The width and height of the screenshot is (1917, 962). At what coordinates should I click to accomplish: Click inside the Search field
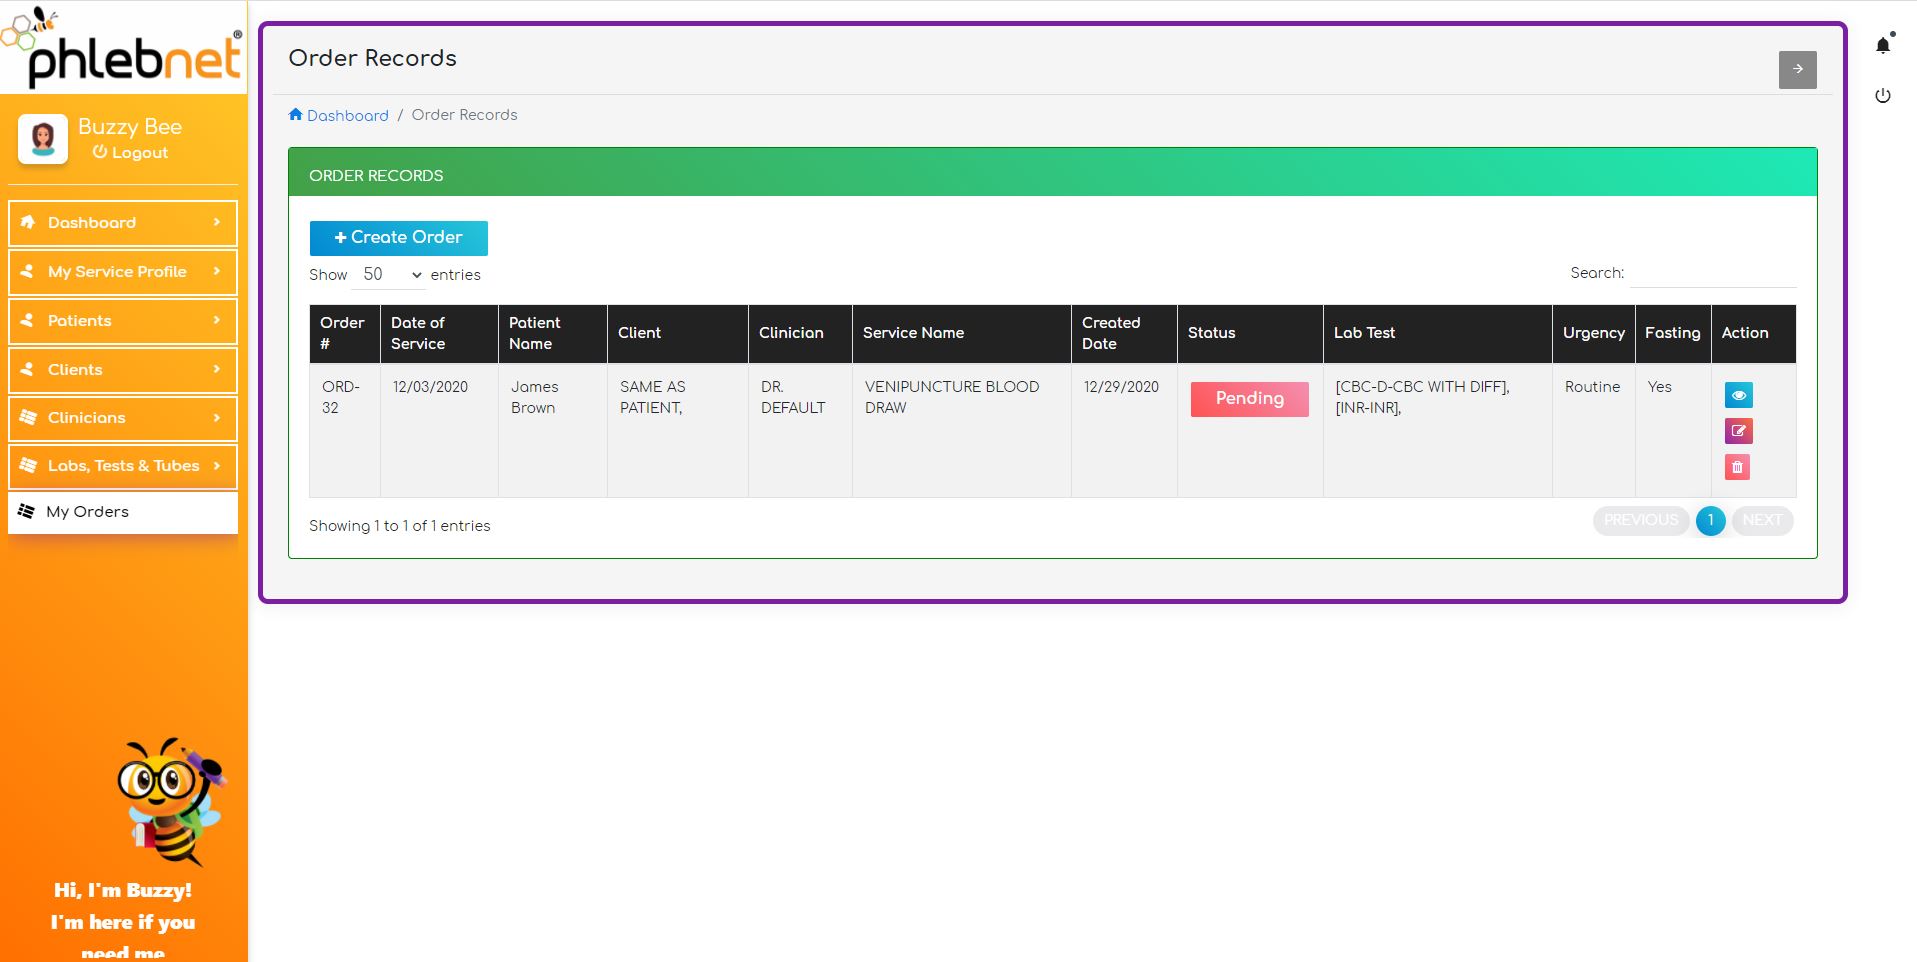(x=1712, y=274)
